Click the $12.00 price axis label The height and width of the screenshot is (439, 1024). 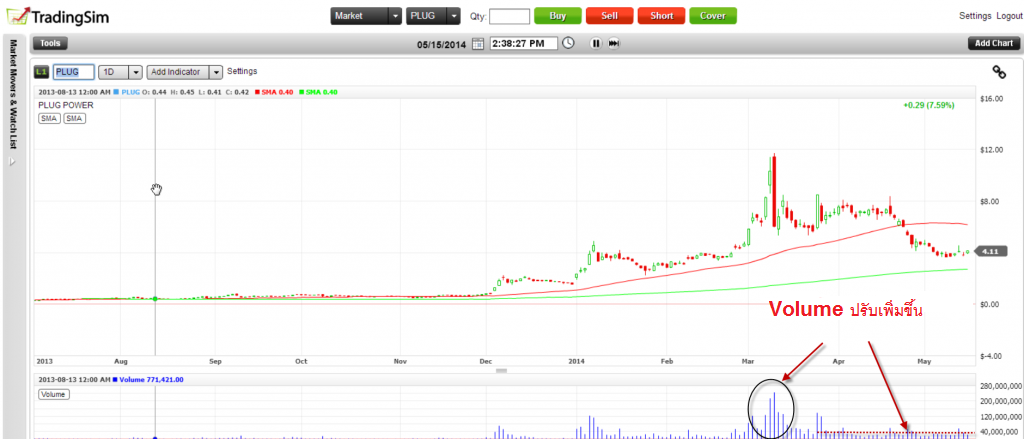pos(992,150)
